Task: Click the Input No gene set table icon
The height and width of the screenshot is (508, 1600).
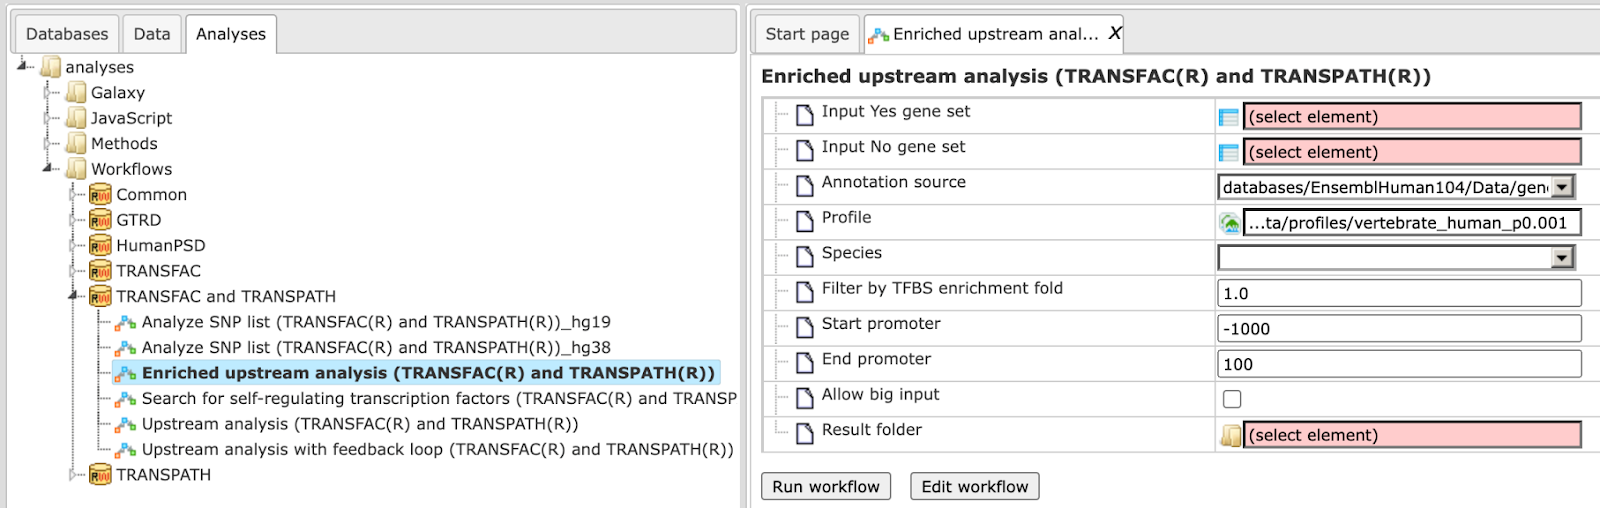Action: pos(1229,153)
